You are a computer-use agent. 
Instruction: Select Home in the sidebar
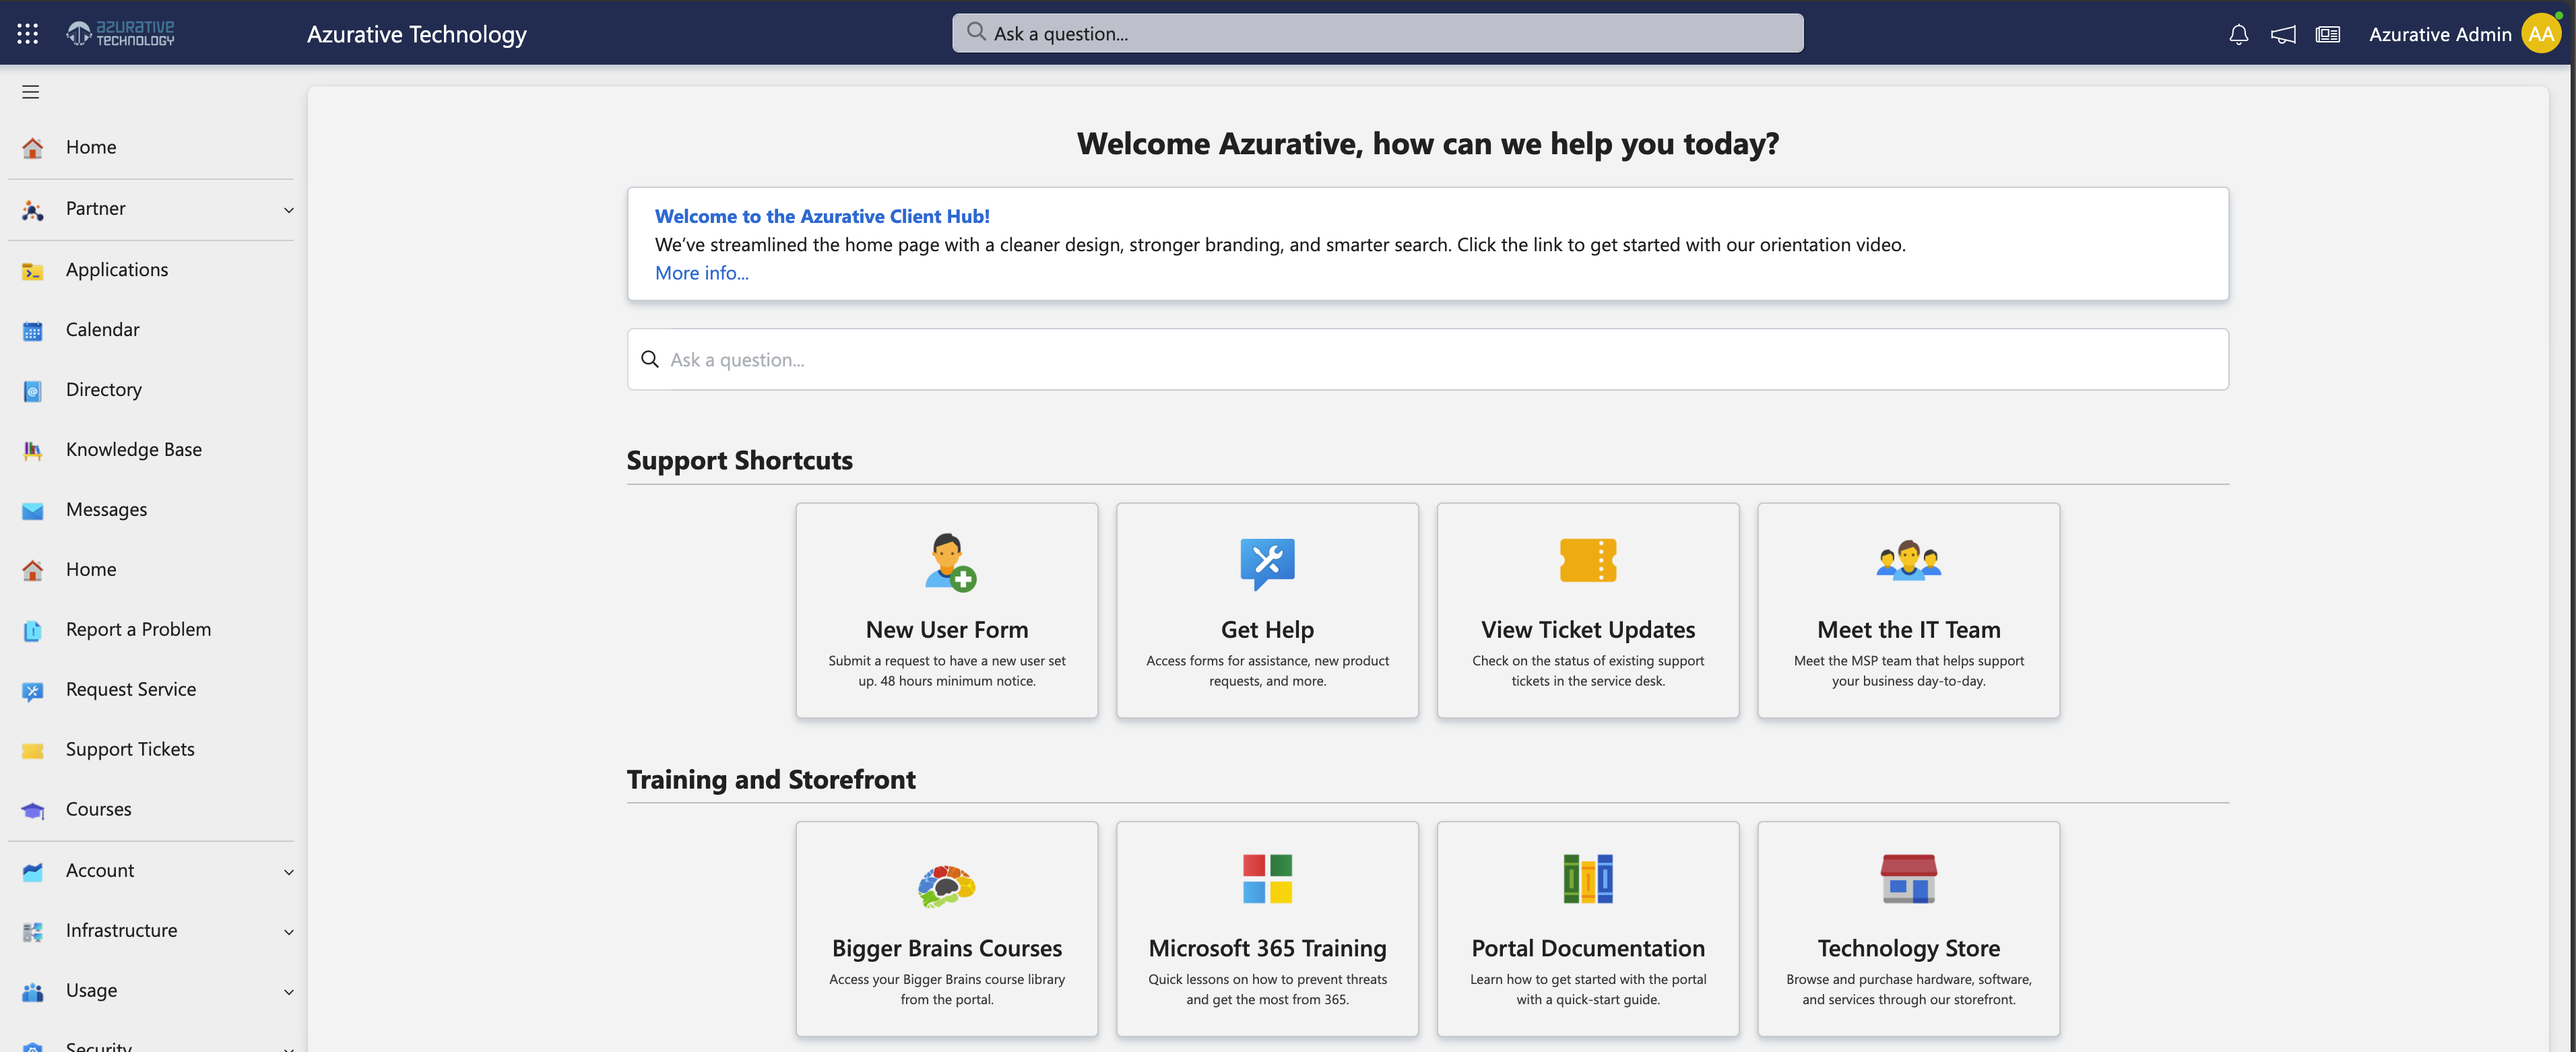pyautogui.click(x=91, y=146)
